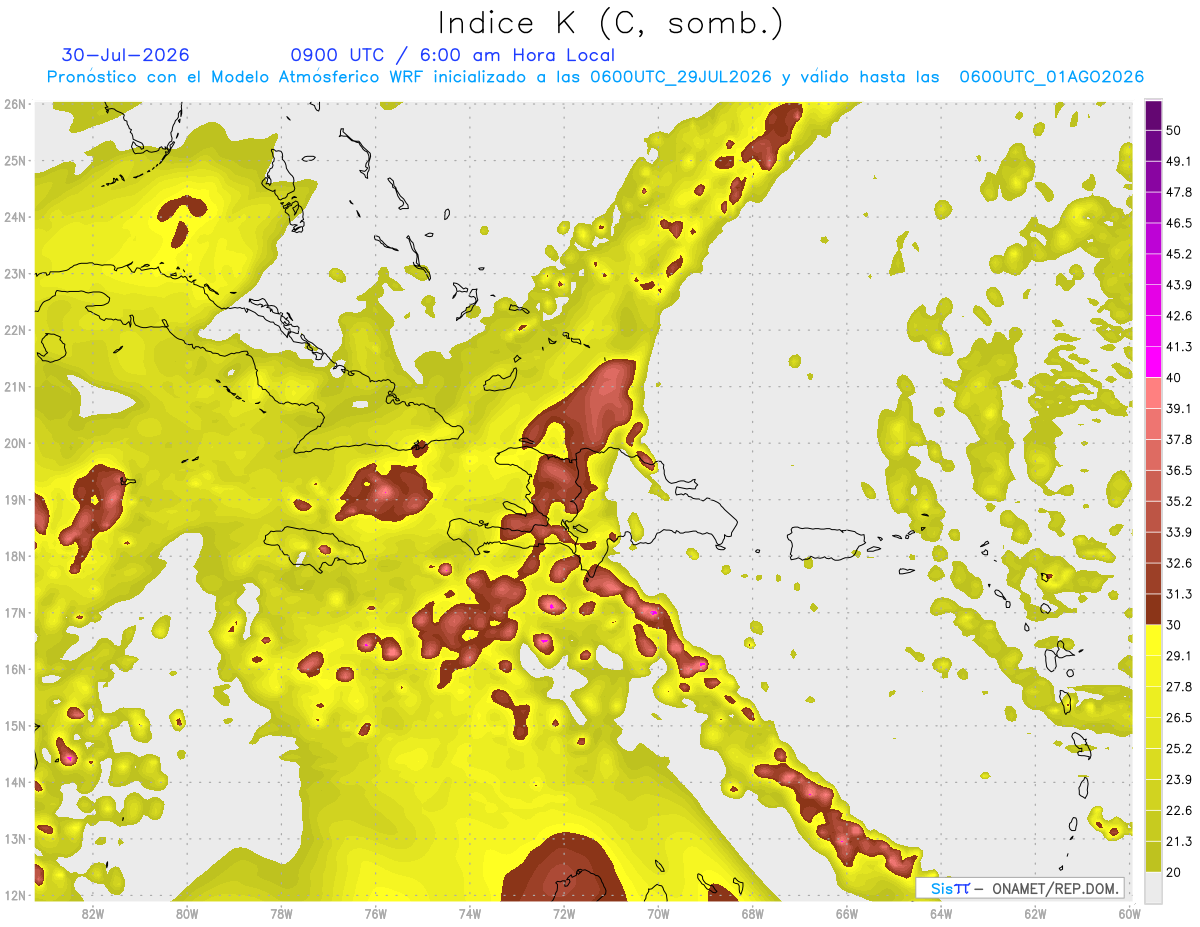Click the colorbar value "49.1"
This screenshot has height=927, width=1200.
tap(1178, 161)
